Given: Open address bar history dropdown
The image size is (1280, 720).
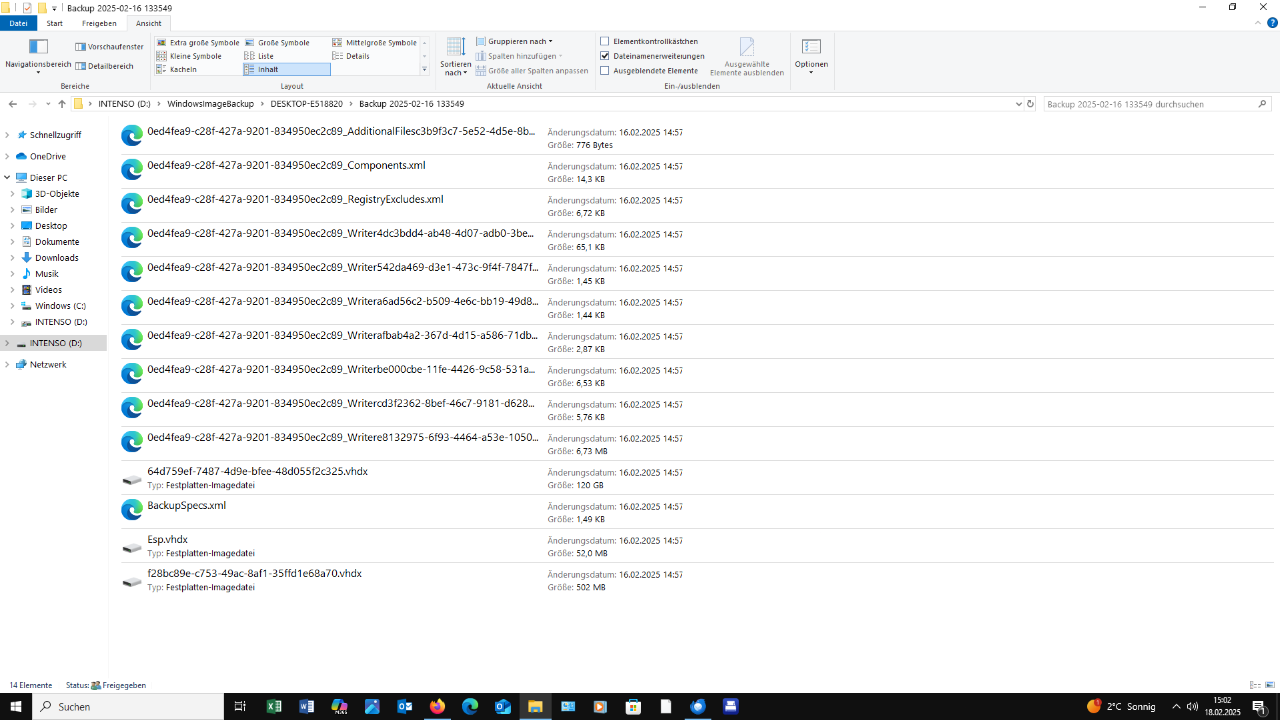Looking at the screenshot, I should click(x=1018, y=104).
